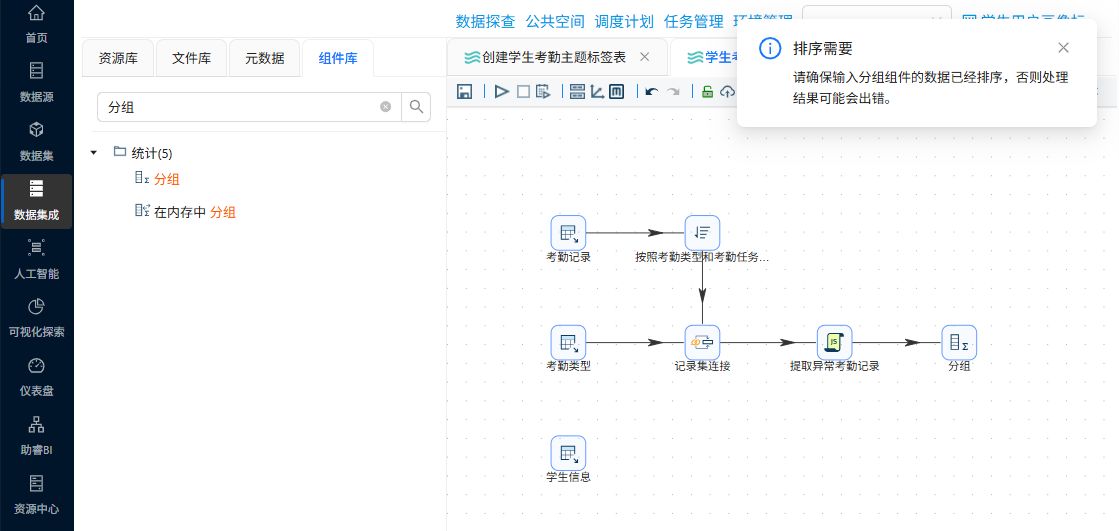Open 可视化探索 in the sidebar
1119x531 pixels.
pos(36,319)
